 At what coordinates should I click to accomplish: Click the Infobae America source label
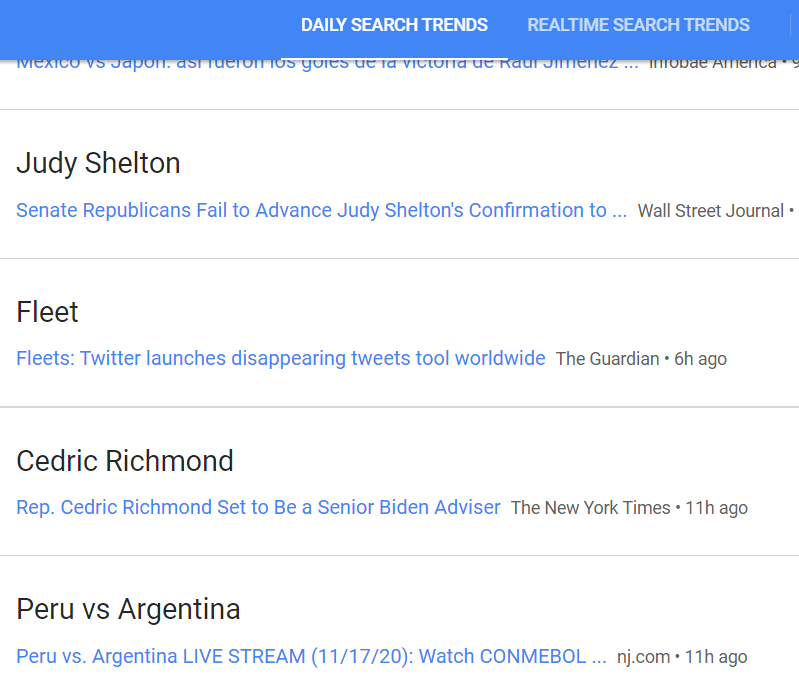(712, 63)
